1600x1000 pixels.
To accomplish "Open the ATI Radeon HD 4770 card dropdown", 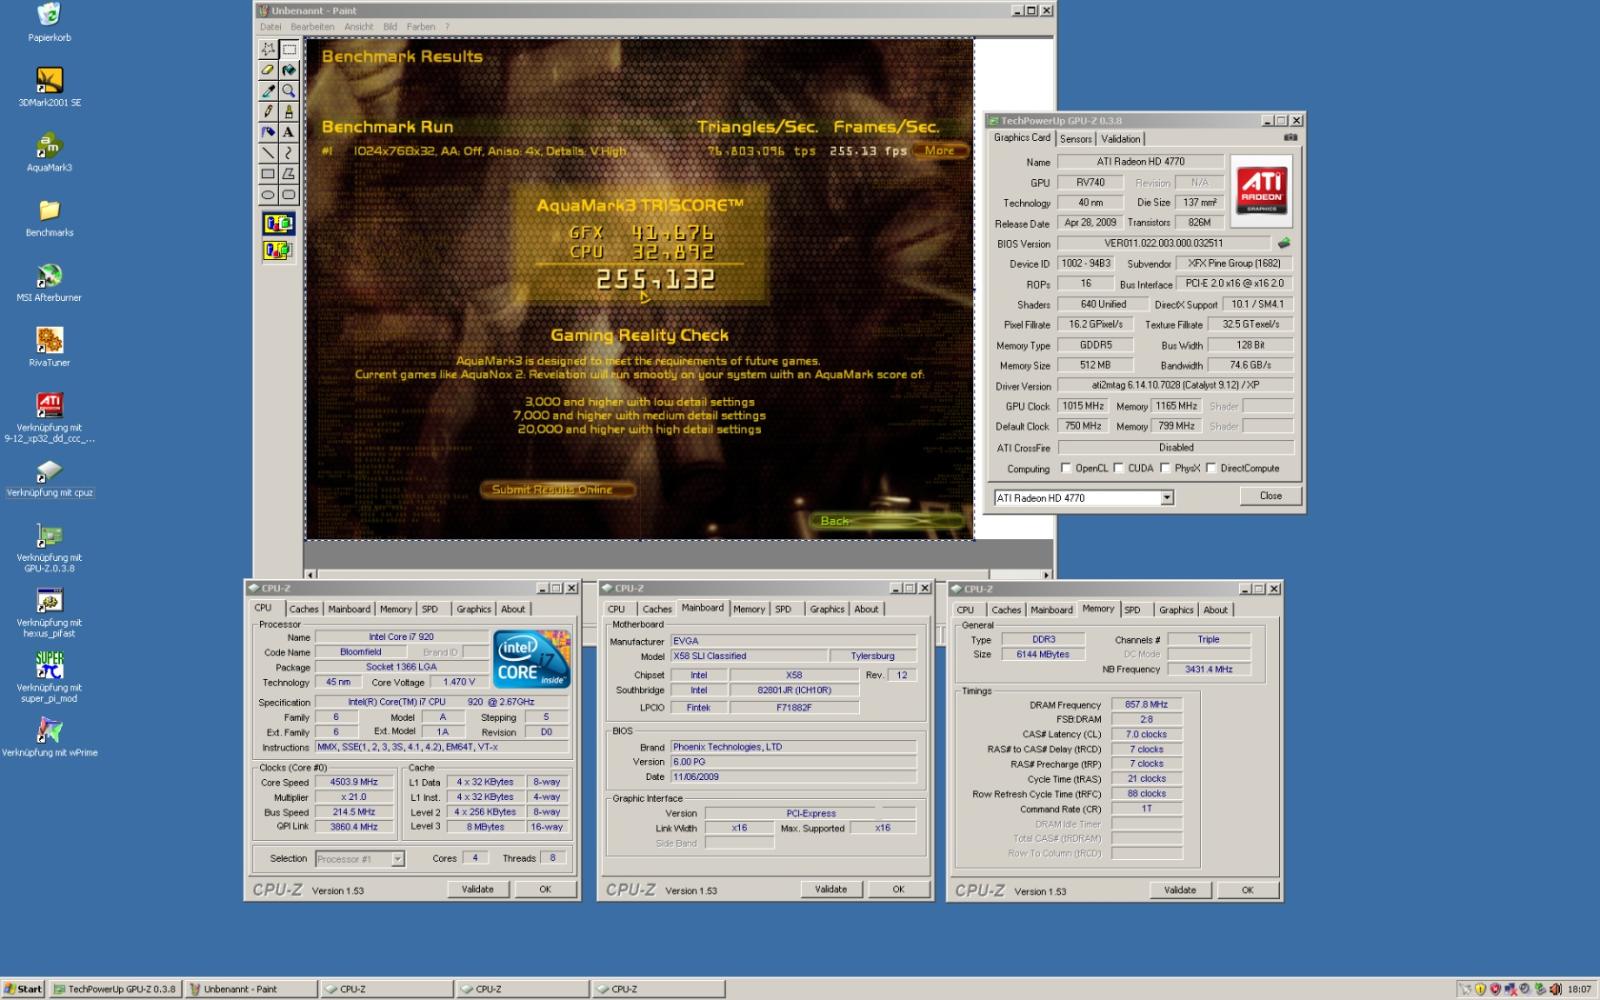I will (x=1166, y=498).
